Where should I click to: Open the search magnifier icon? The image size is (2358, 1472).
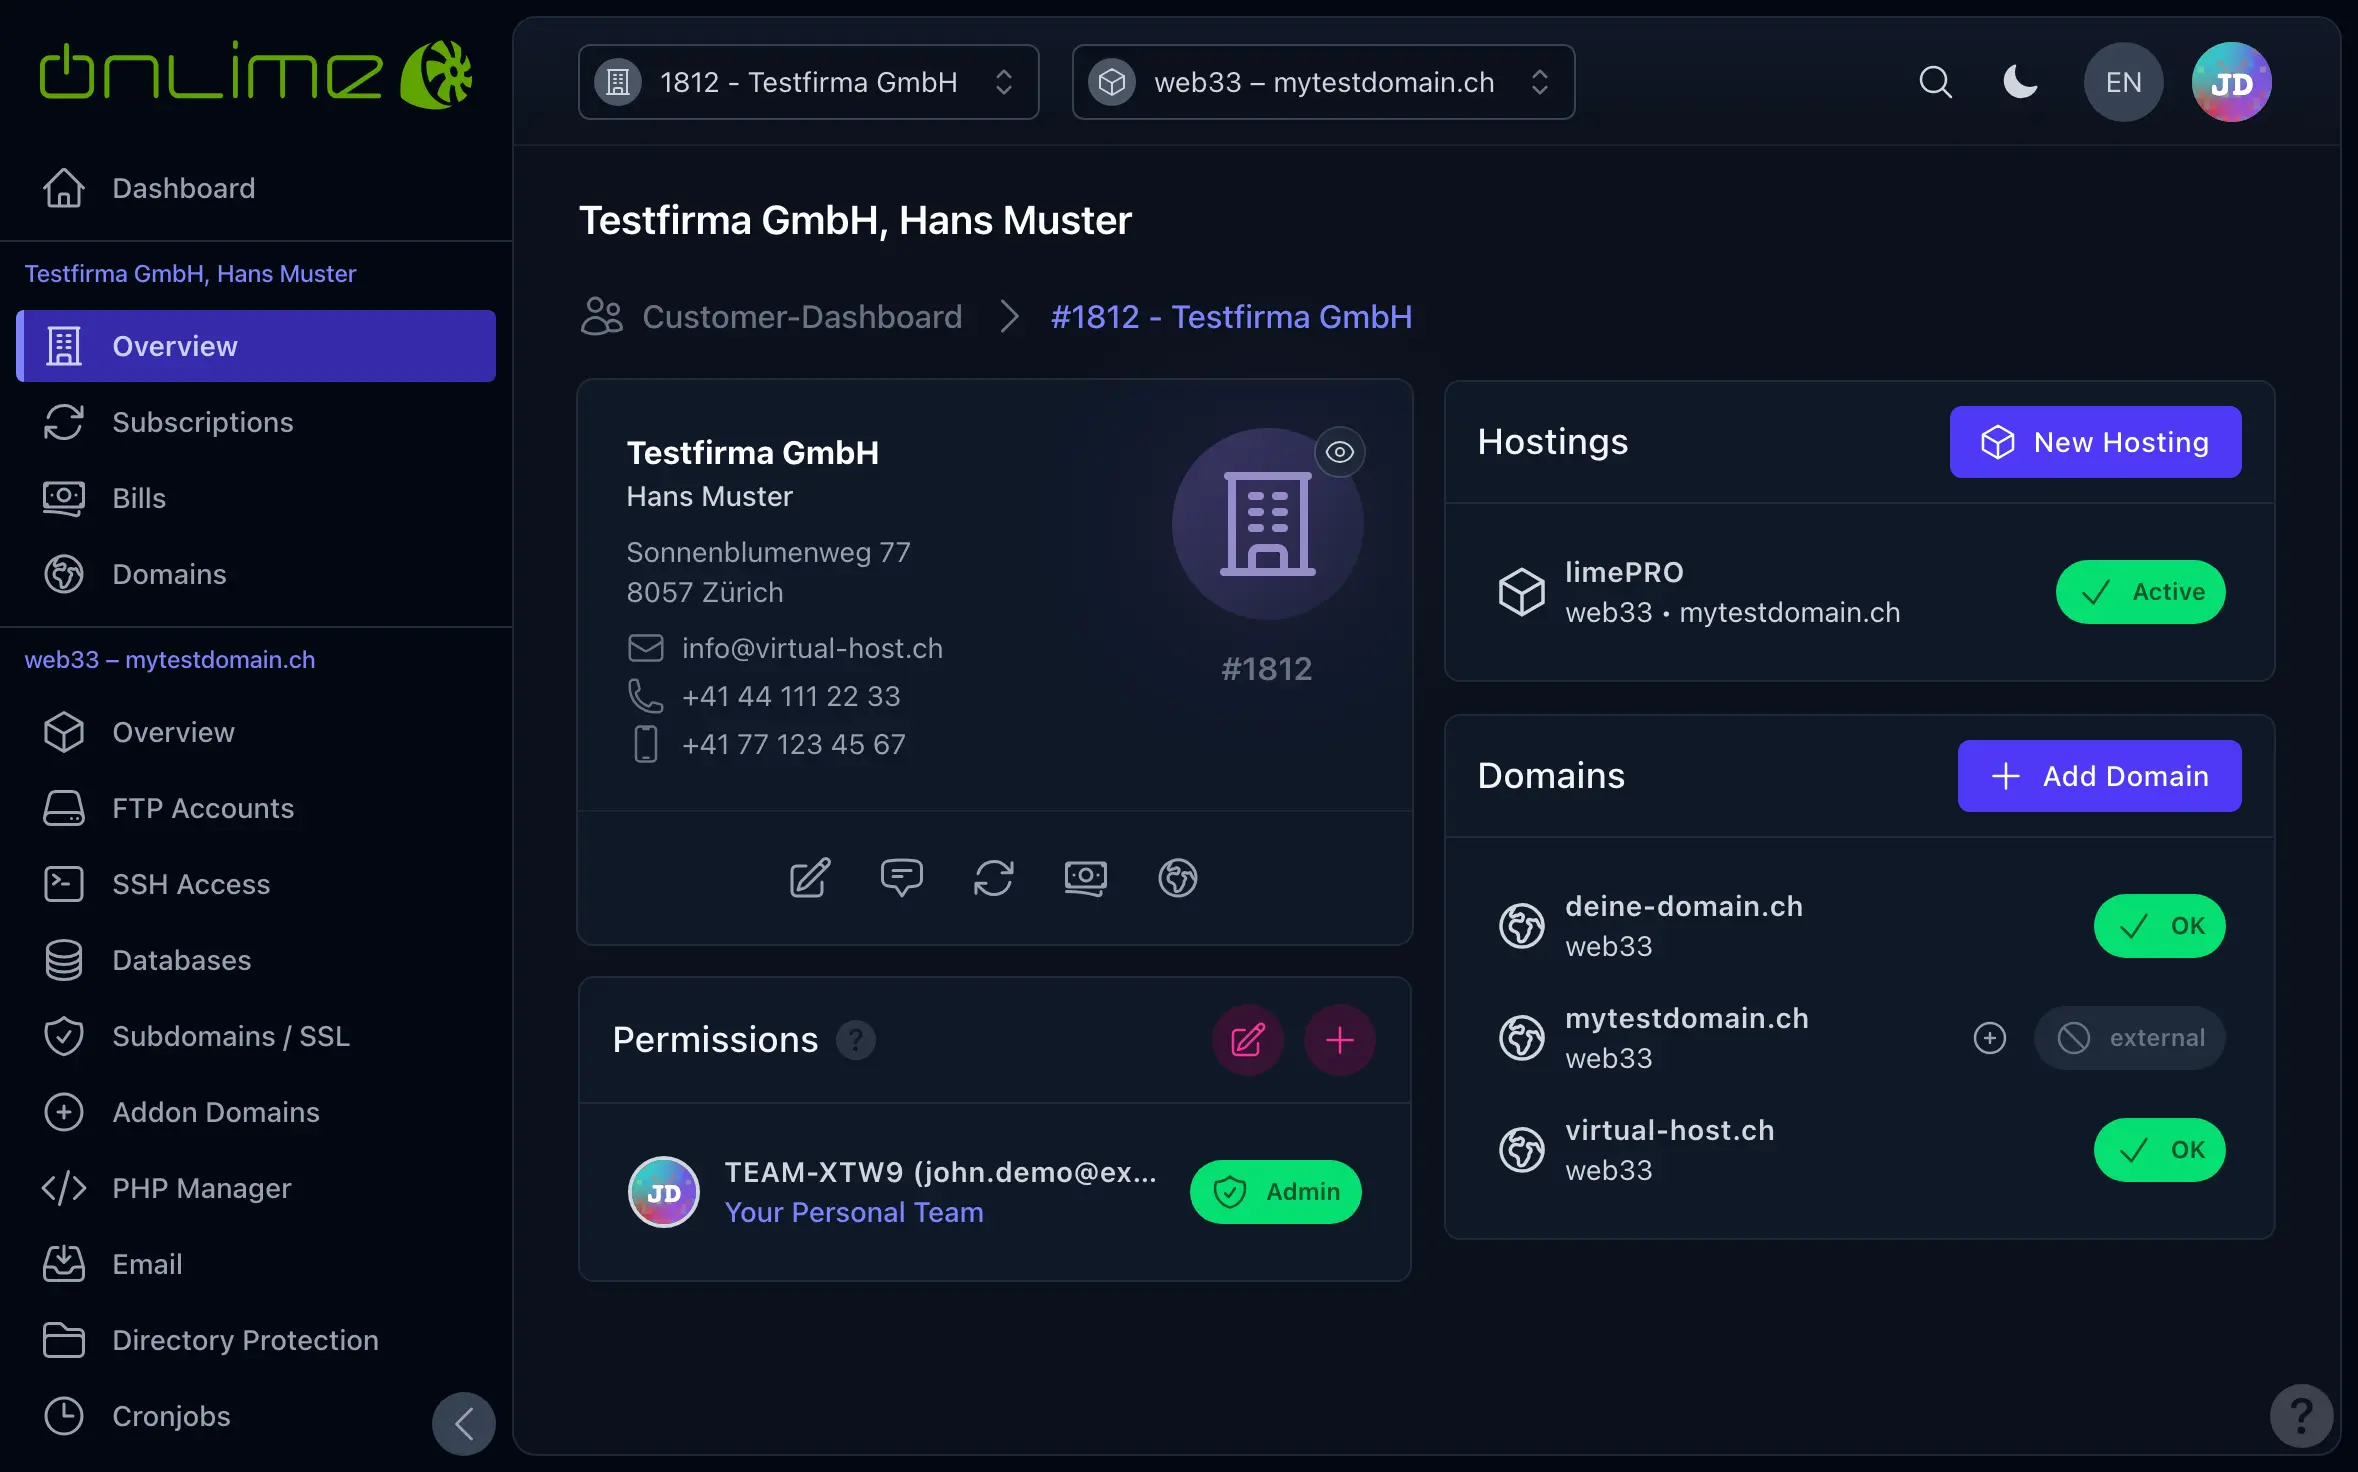[x=1935, y=82]
